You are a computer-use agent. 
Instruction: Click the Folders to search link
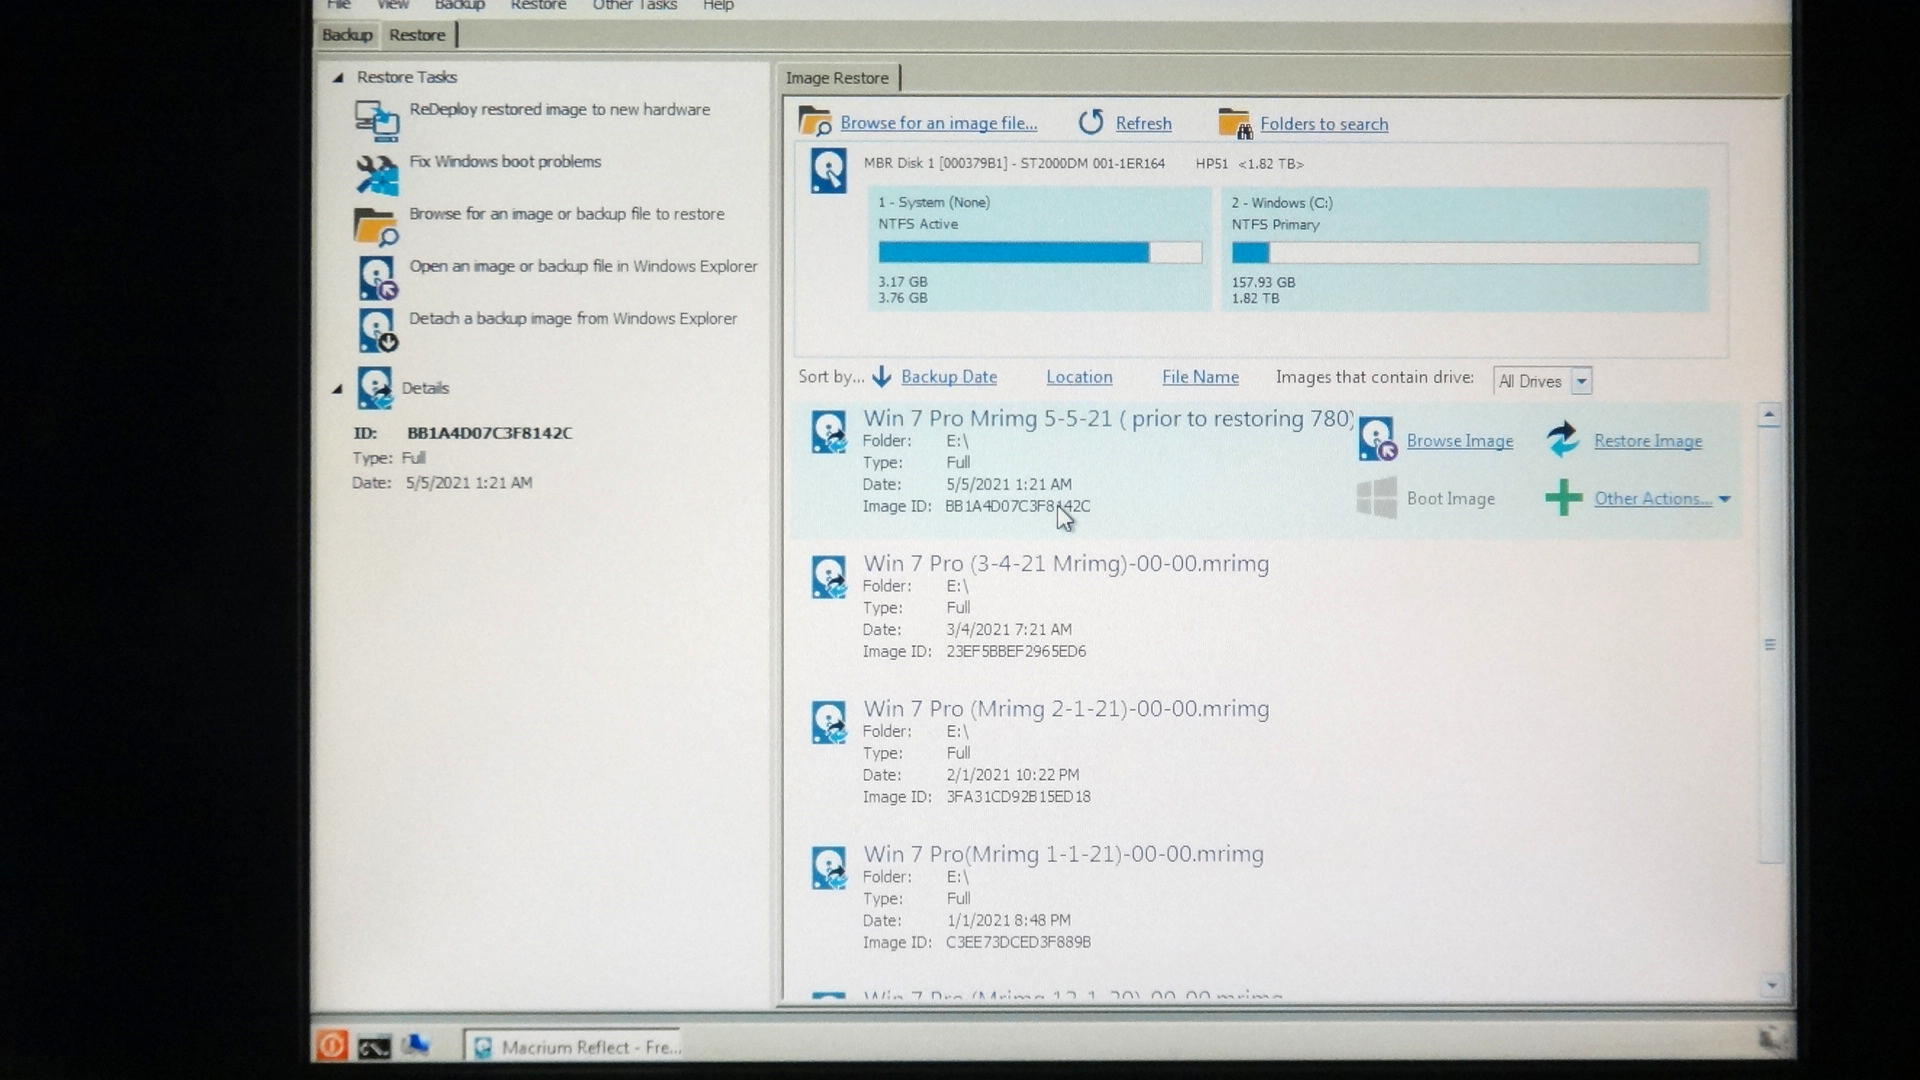coord(1324,124)
